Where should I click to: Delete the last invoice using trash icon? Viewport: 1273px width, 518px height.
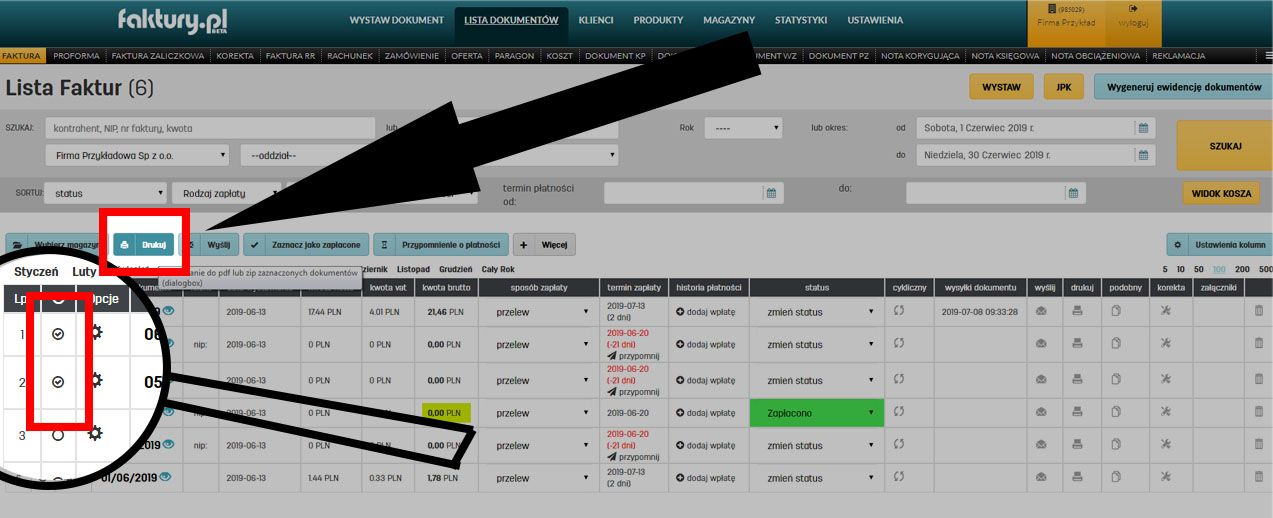[1258, 478]
